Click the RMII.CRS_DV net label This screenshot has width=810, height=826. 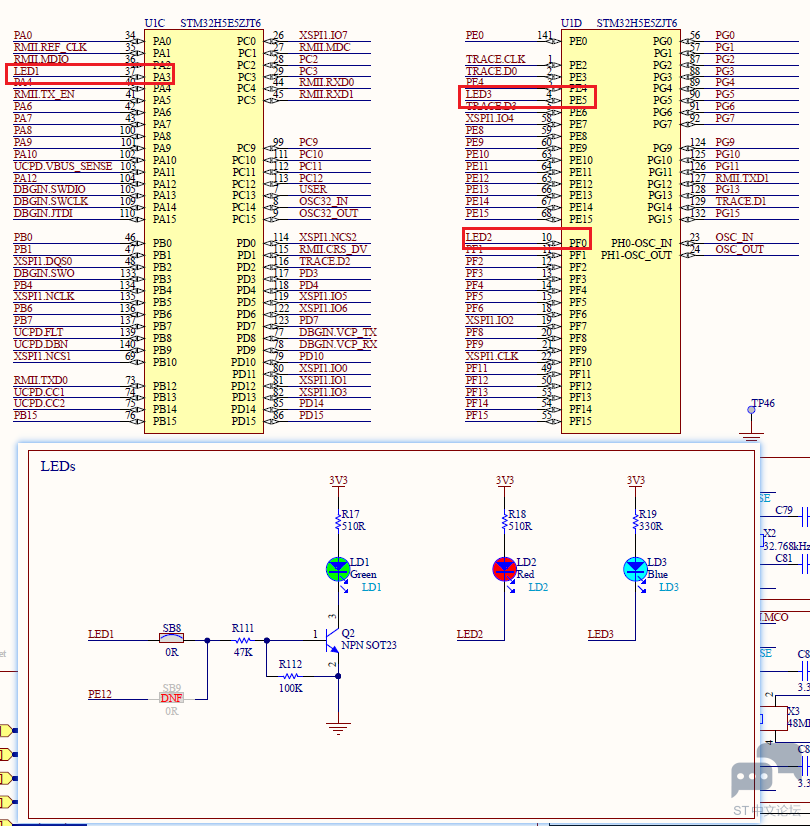(x=333, y=249)
